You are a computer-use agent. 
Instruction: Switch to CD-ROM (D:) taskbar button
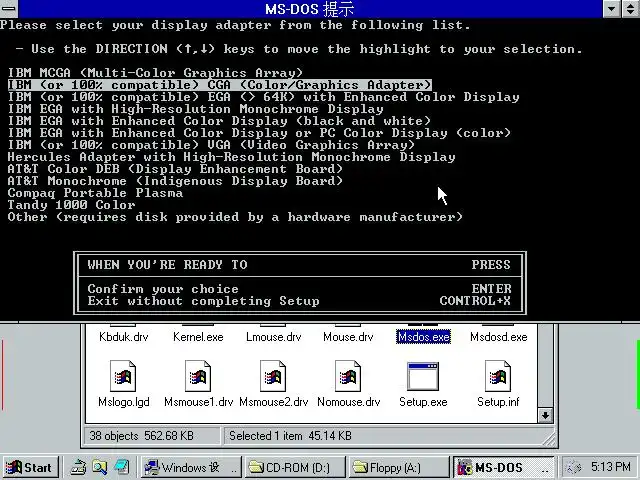click(x=295, y=467)
